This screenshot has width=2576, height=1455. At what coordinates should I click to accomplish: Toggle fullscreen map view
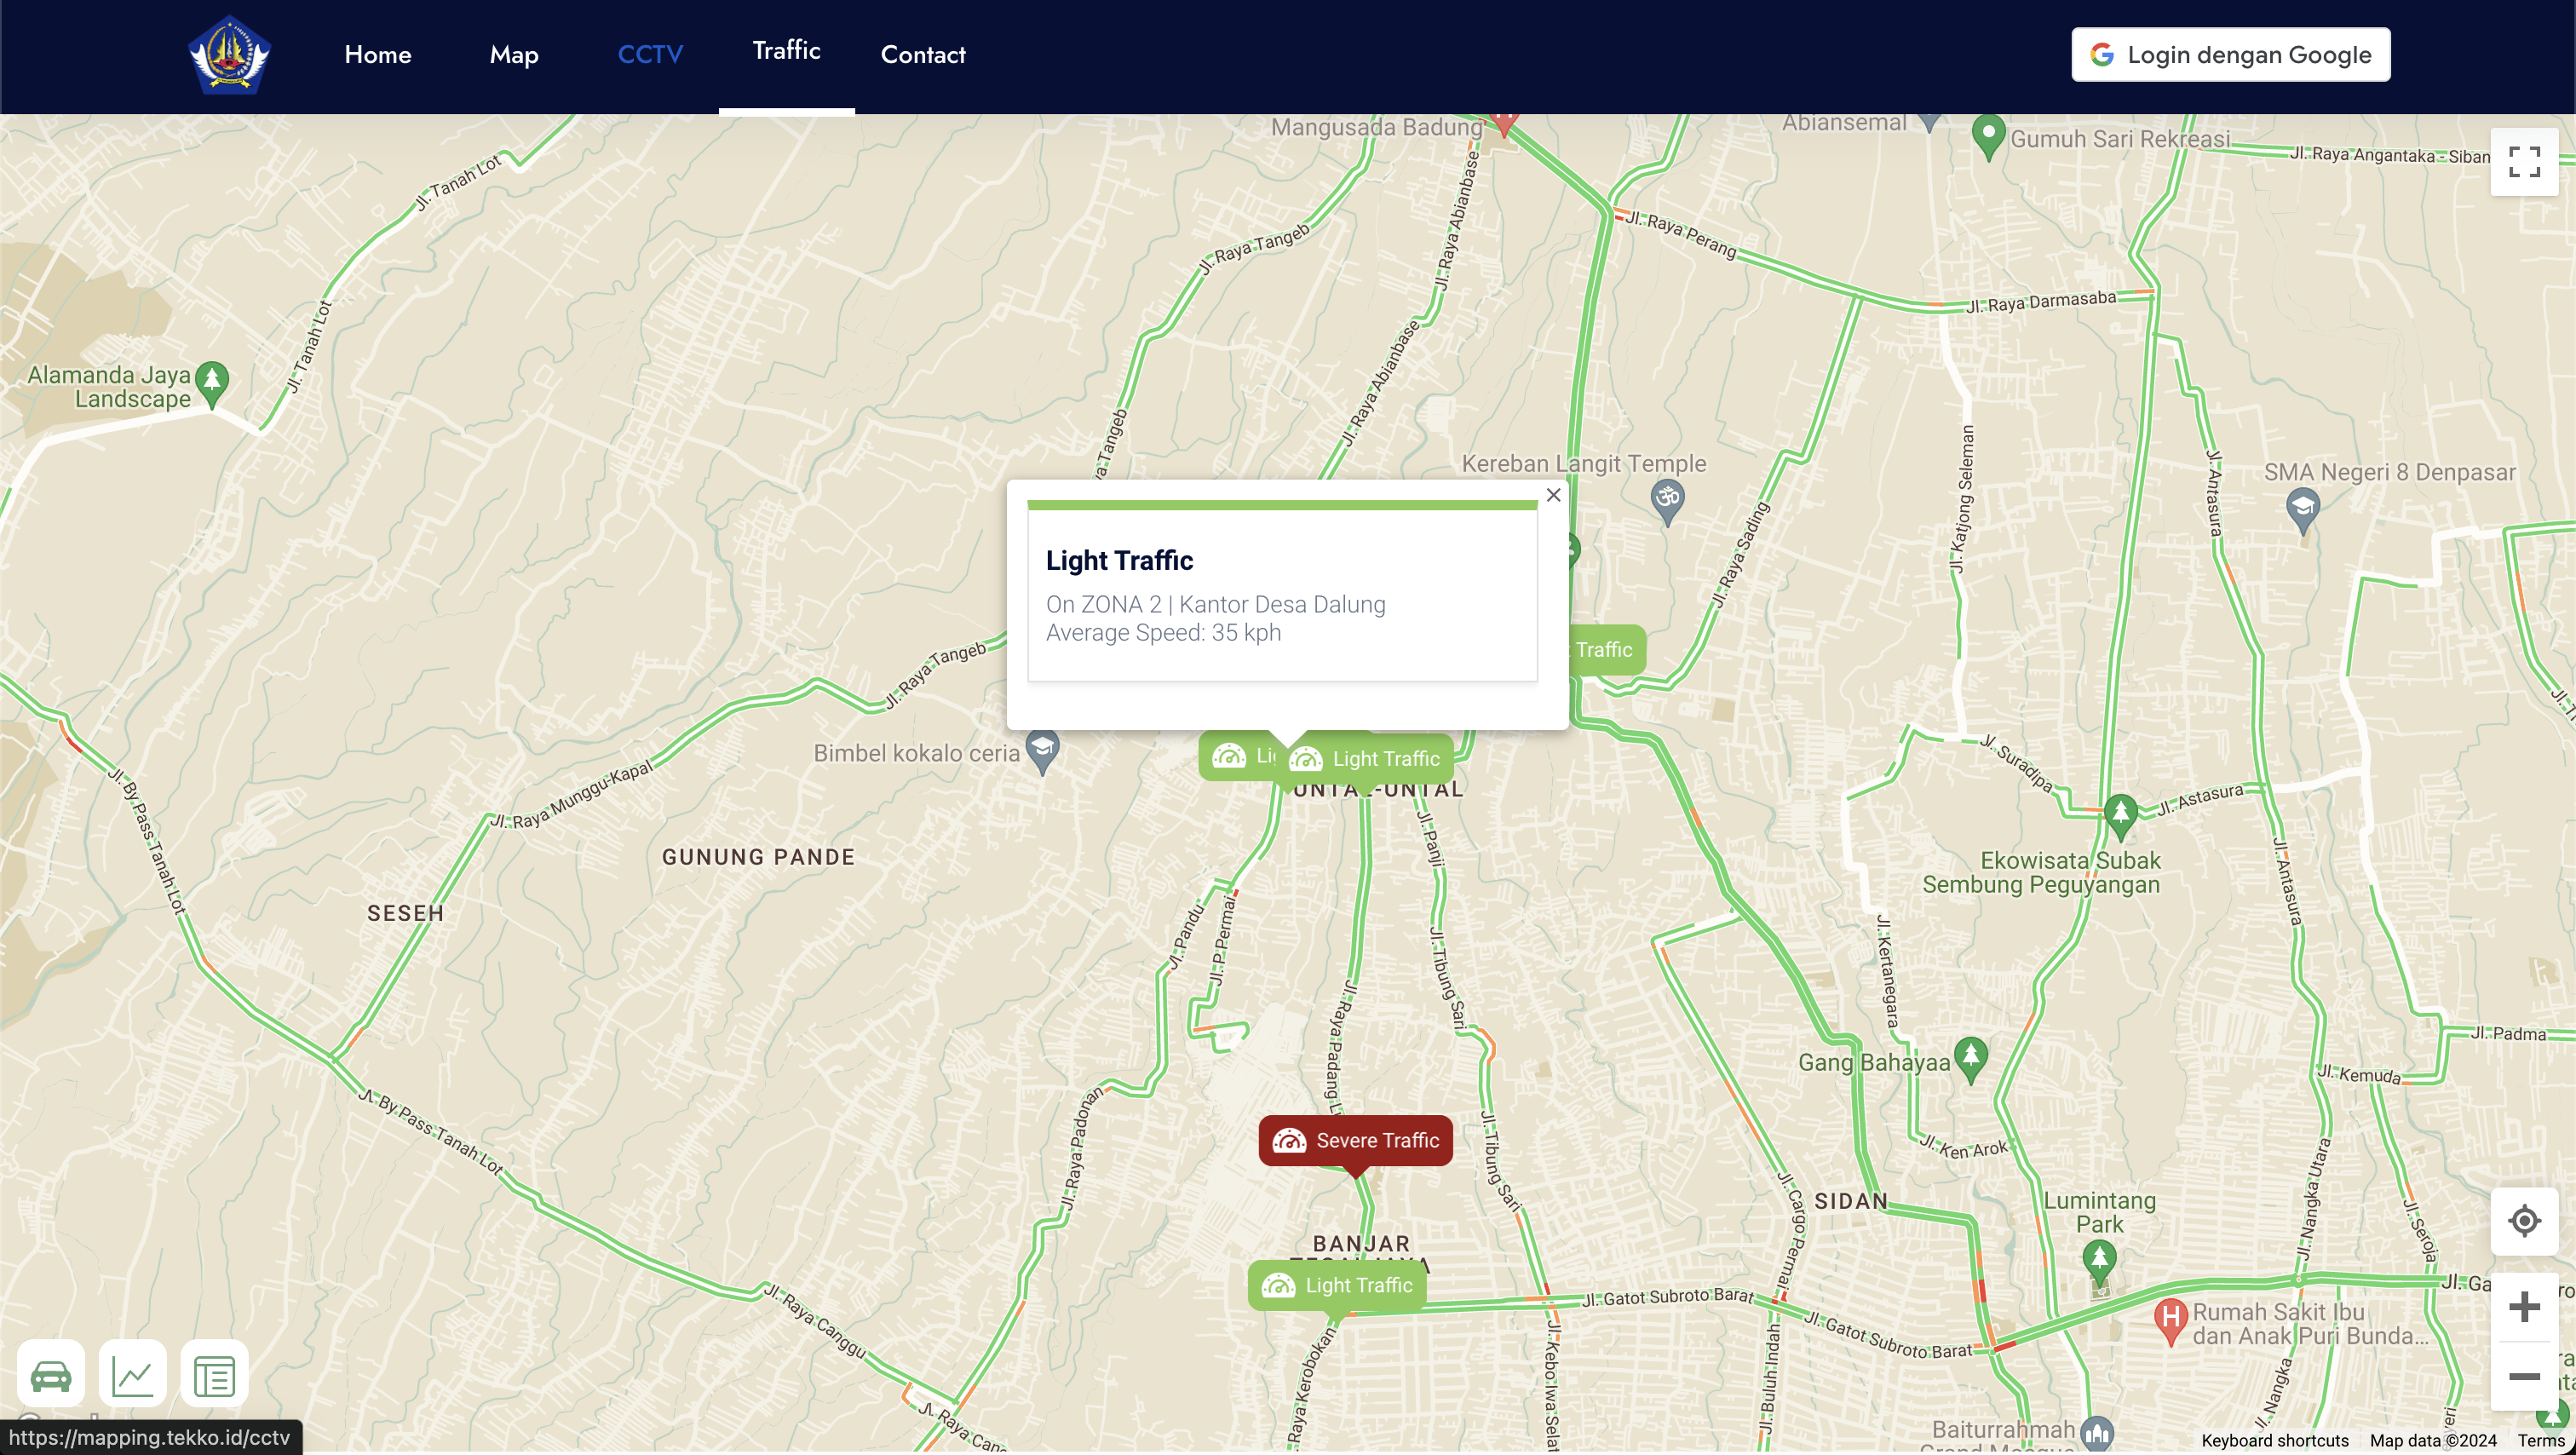click(x=2523, y=162)
